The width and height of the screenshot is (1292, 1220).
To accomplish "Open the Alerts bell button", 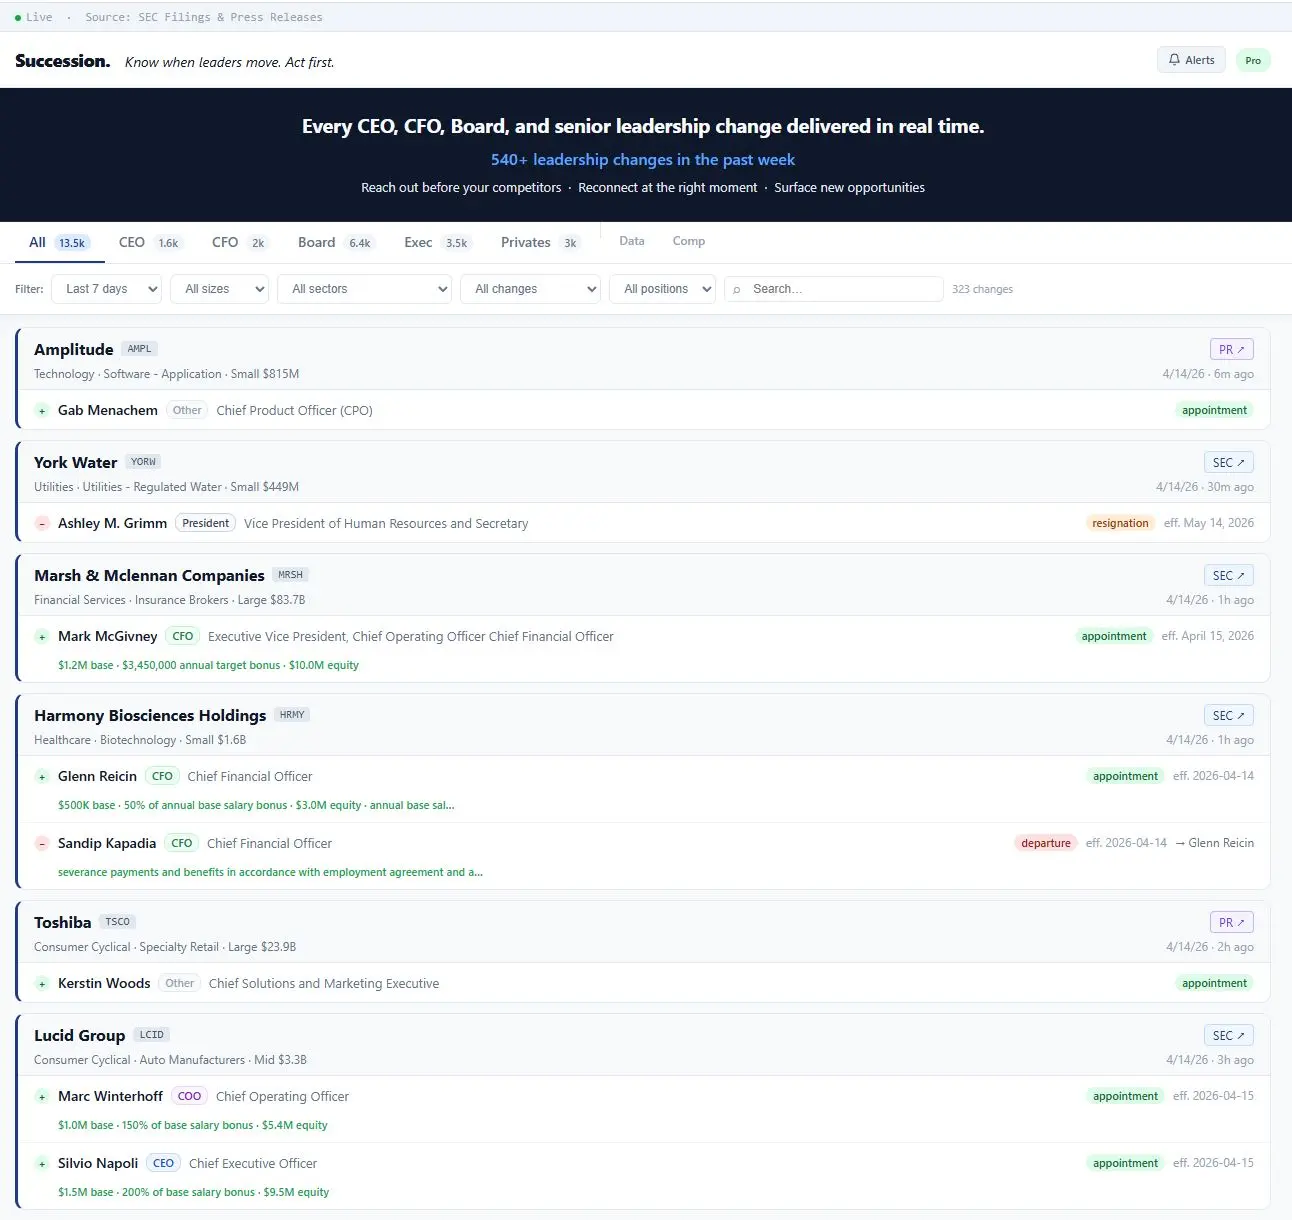I will point(1191,60).
